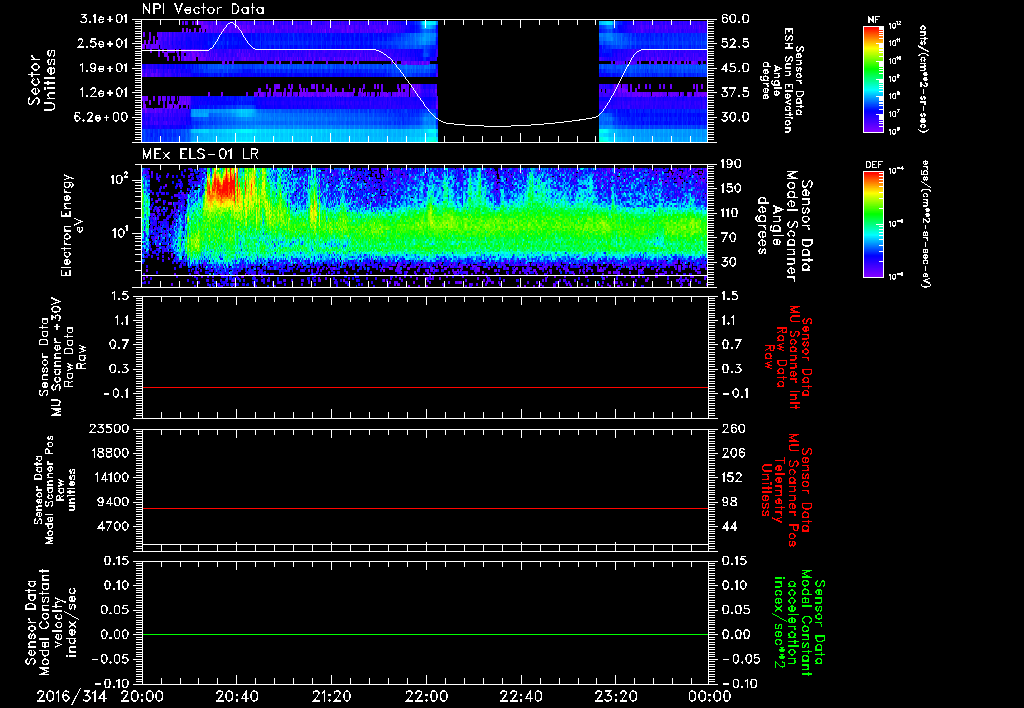Click the "18800" scanner position tick
Image resolution: width=1024 pixels, height=708 pixels.
click(111, 453)
